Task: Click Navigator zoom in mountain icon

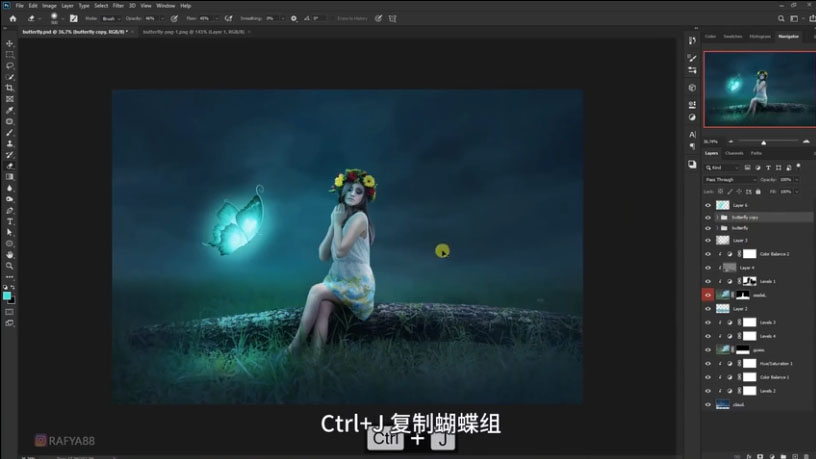Action: (x=806, y=142)
